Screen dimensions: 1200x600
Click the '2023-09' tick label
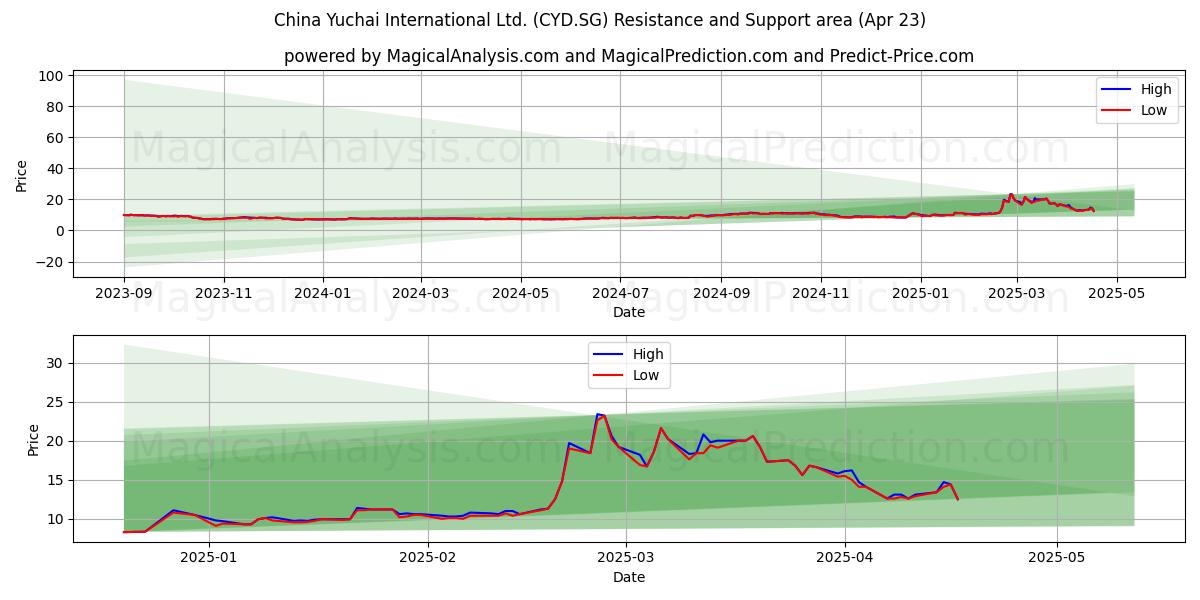click(x=124, y=295)
